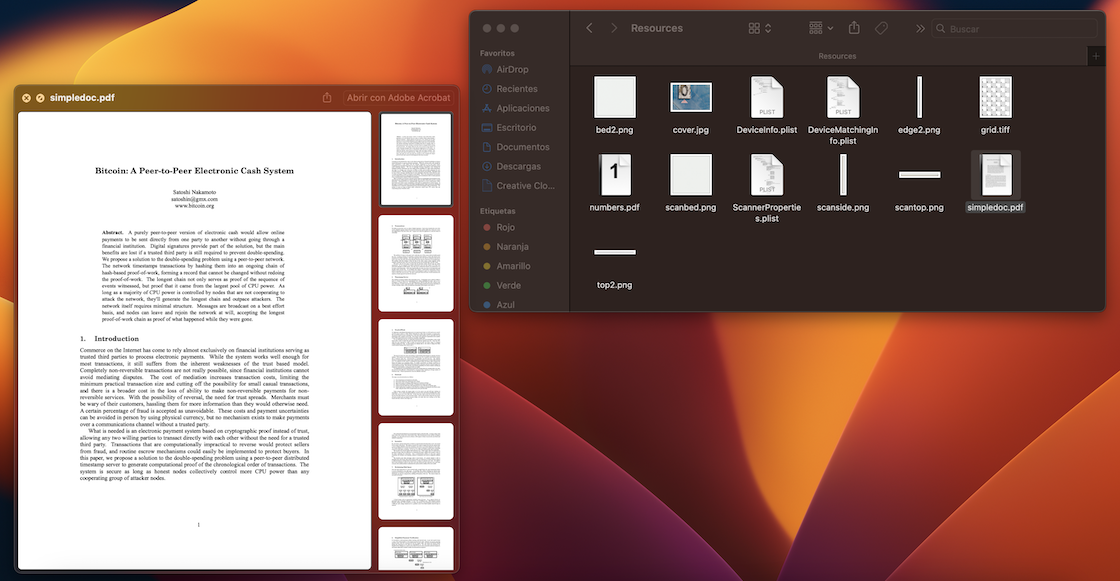Expand preview to full screen
Viewport: 1120px width, 581px height.
coord(40,98)
